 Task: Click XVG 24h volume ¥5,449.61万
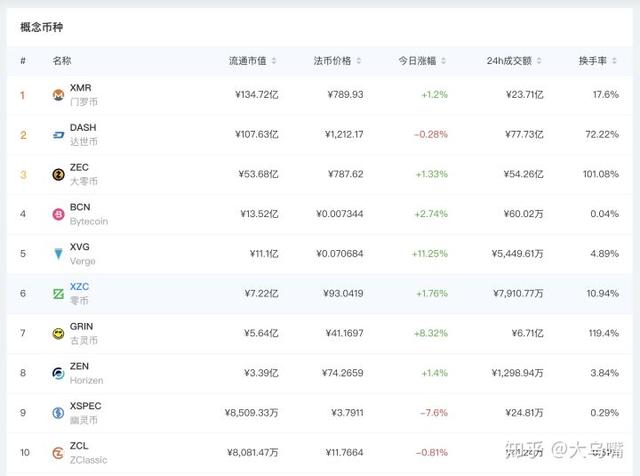518,254
